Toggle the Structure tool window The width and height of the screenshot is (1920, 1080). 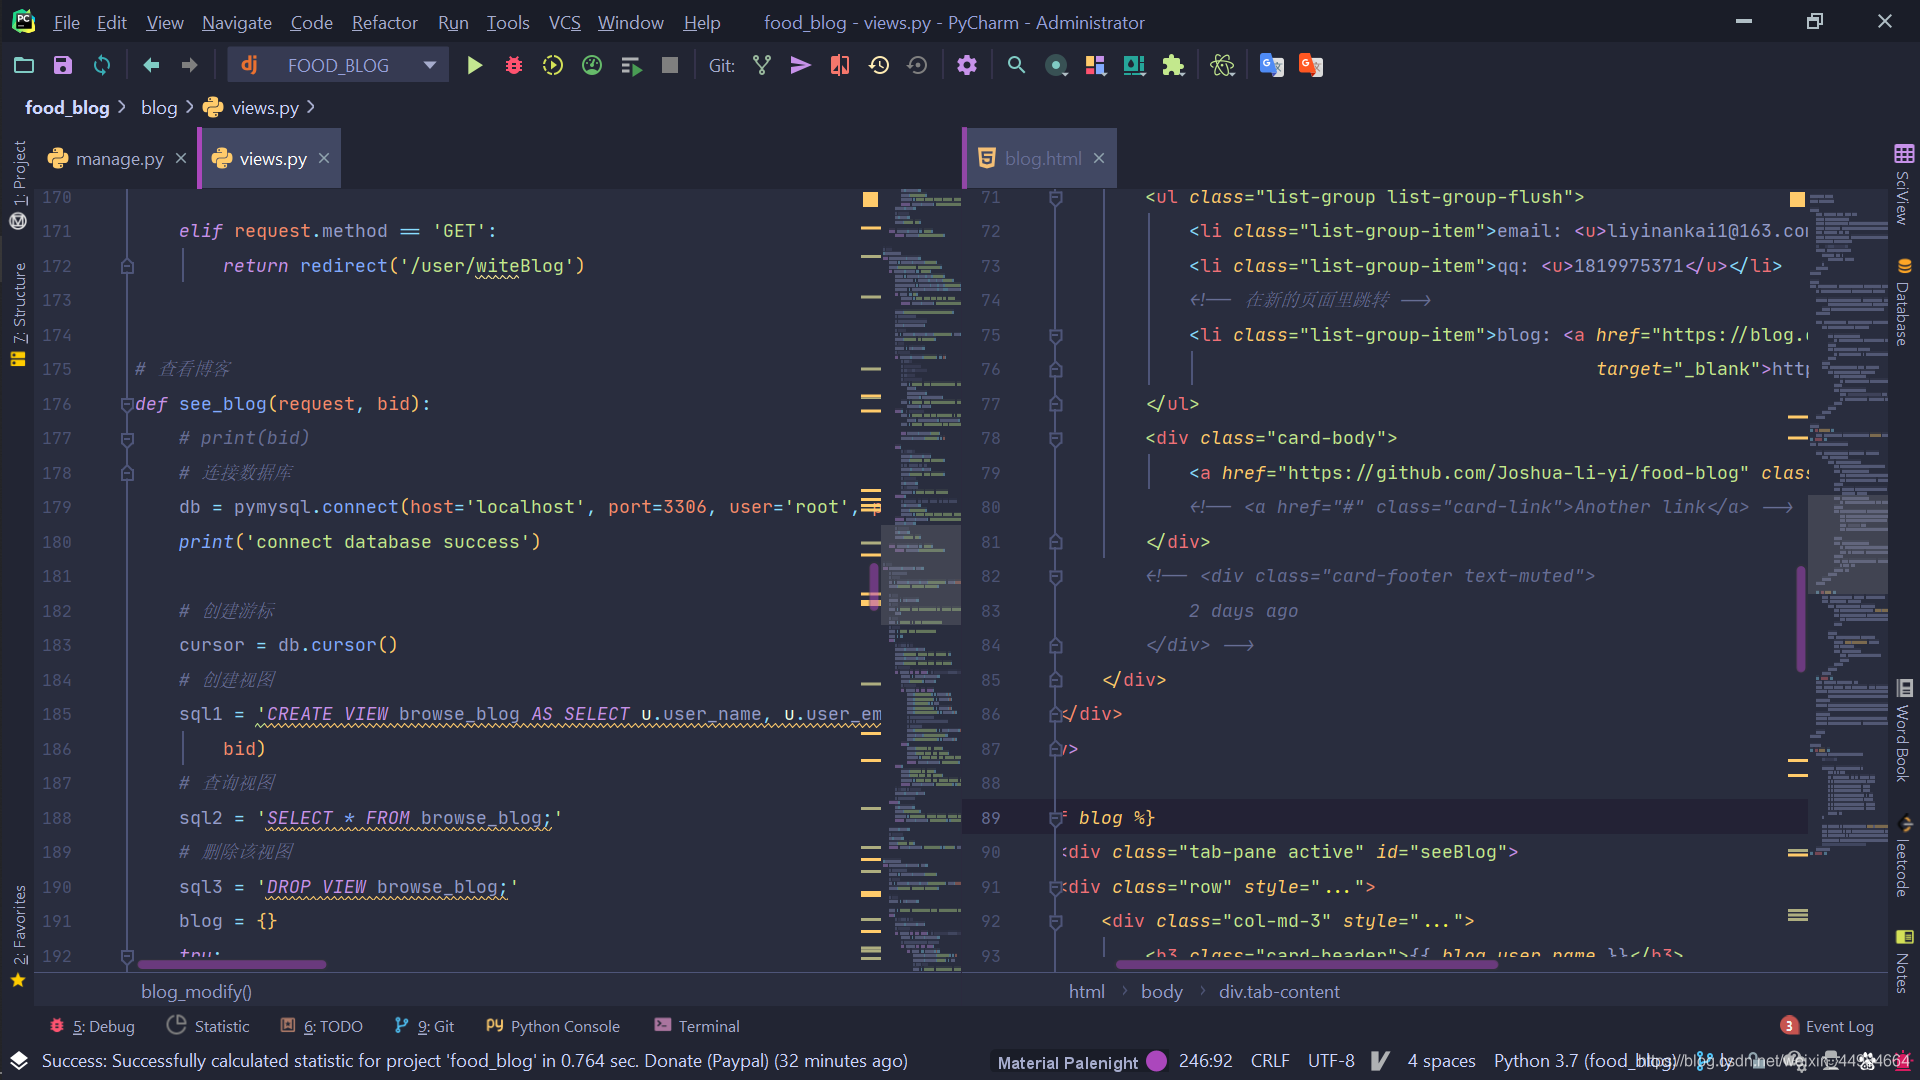point(19,302)
